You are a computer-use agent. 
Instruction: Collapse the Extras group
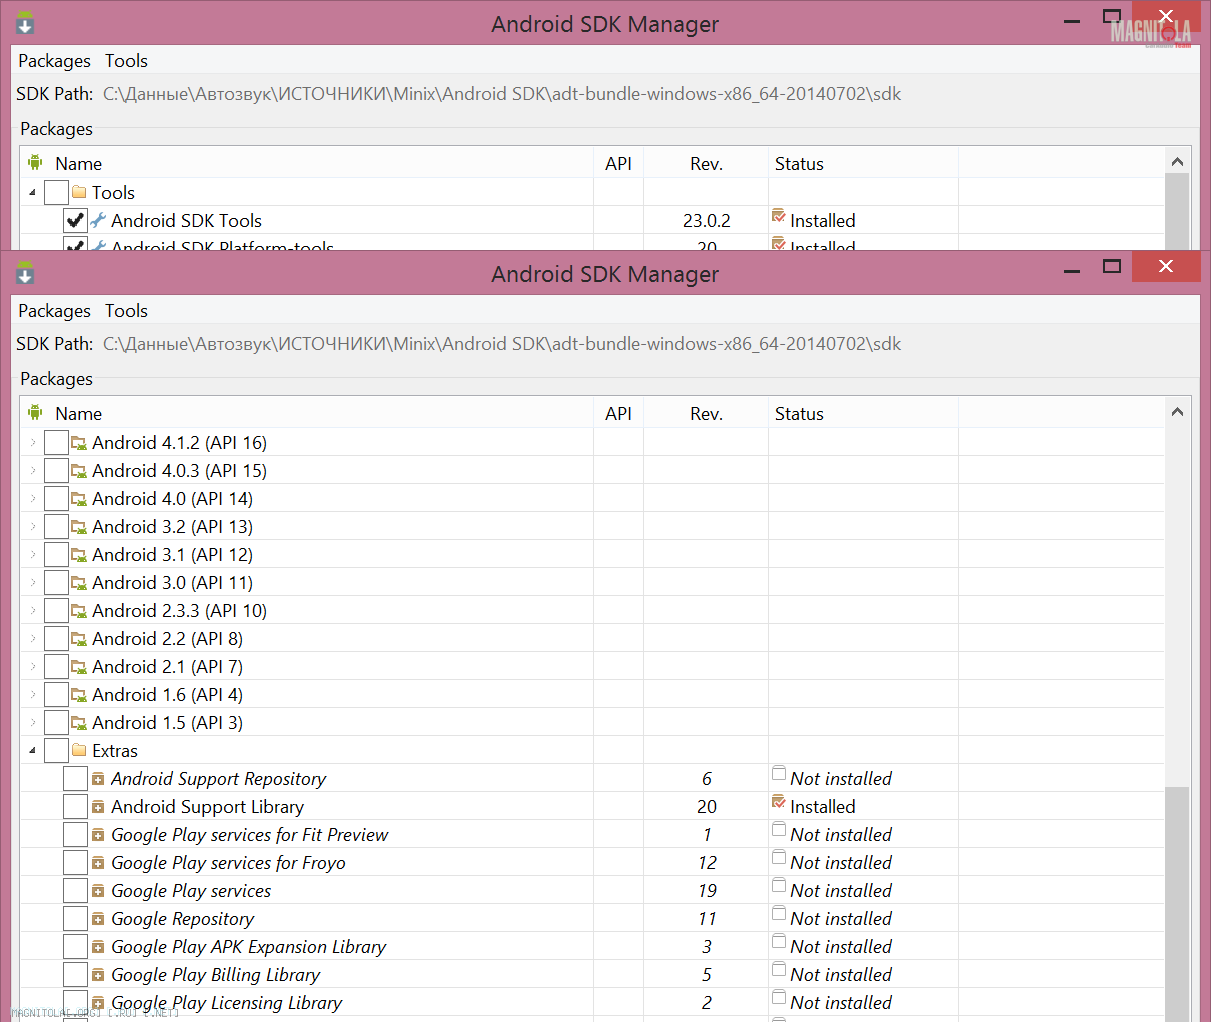tap(33, 751)
